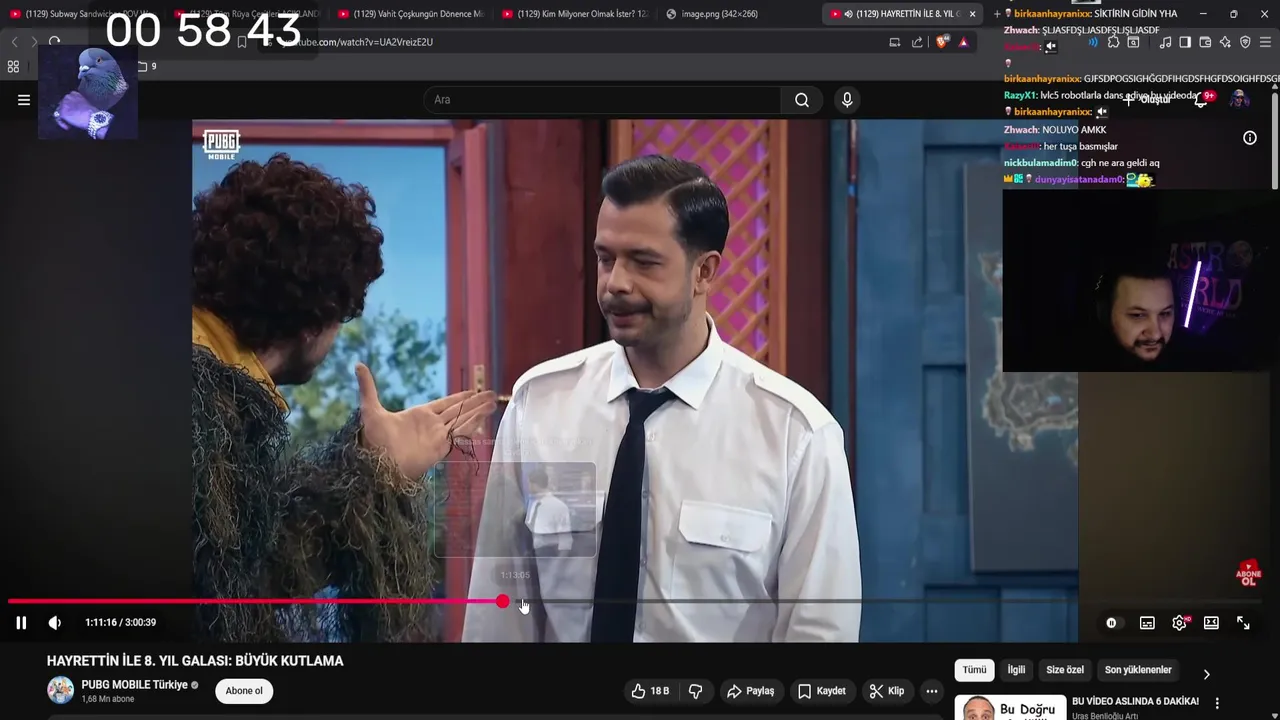
Task: Click the video title HAYRETTİN İLE 8. YIL GALASI
Action: (x=195, y=661)
